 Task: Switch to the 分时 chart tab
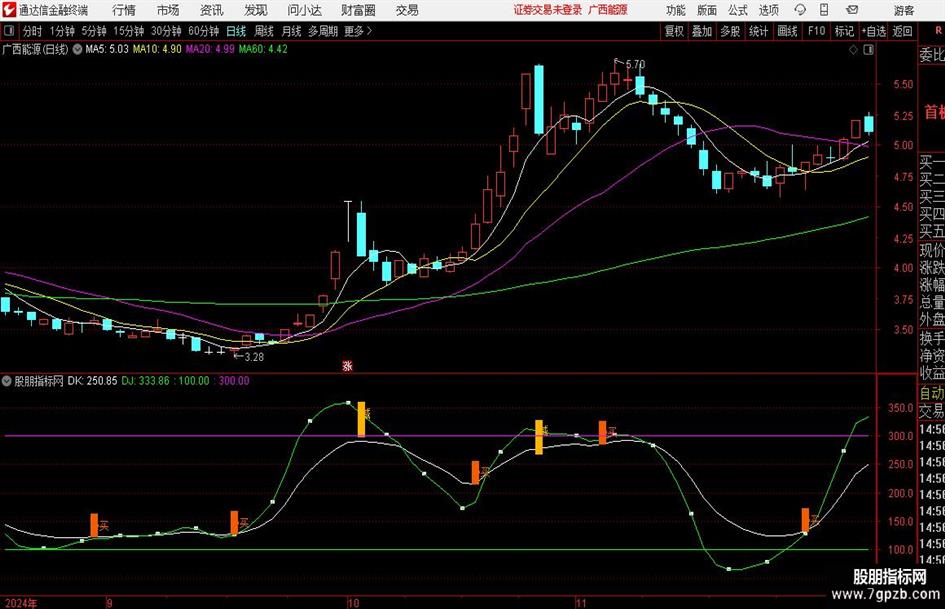(33, 31)
